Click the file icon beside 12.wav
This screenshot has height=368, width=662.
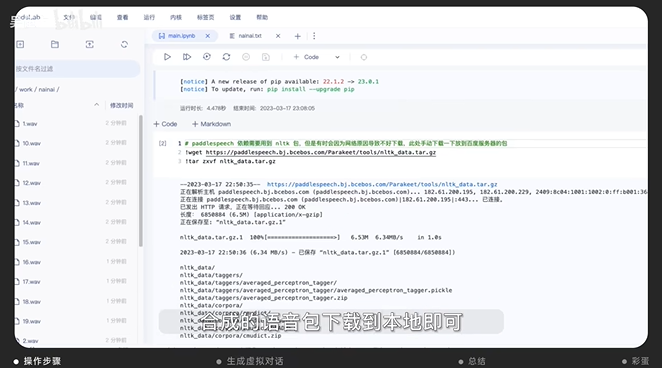17,183
